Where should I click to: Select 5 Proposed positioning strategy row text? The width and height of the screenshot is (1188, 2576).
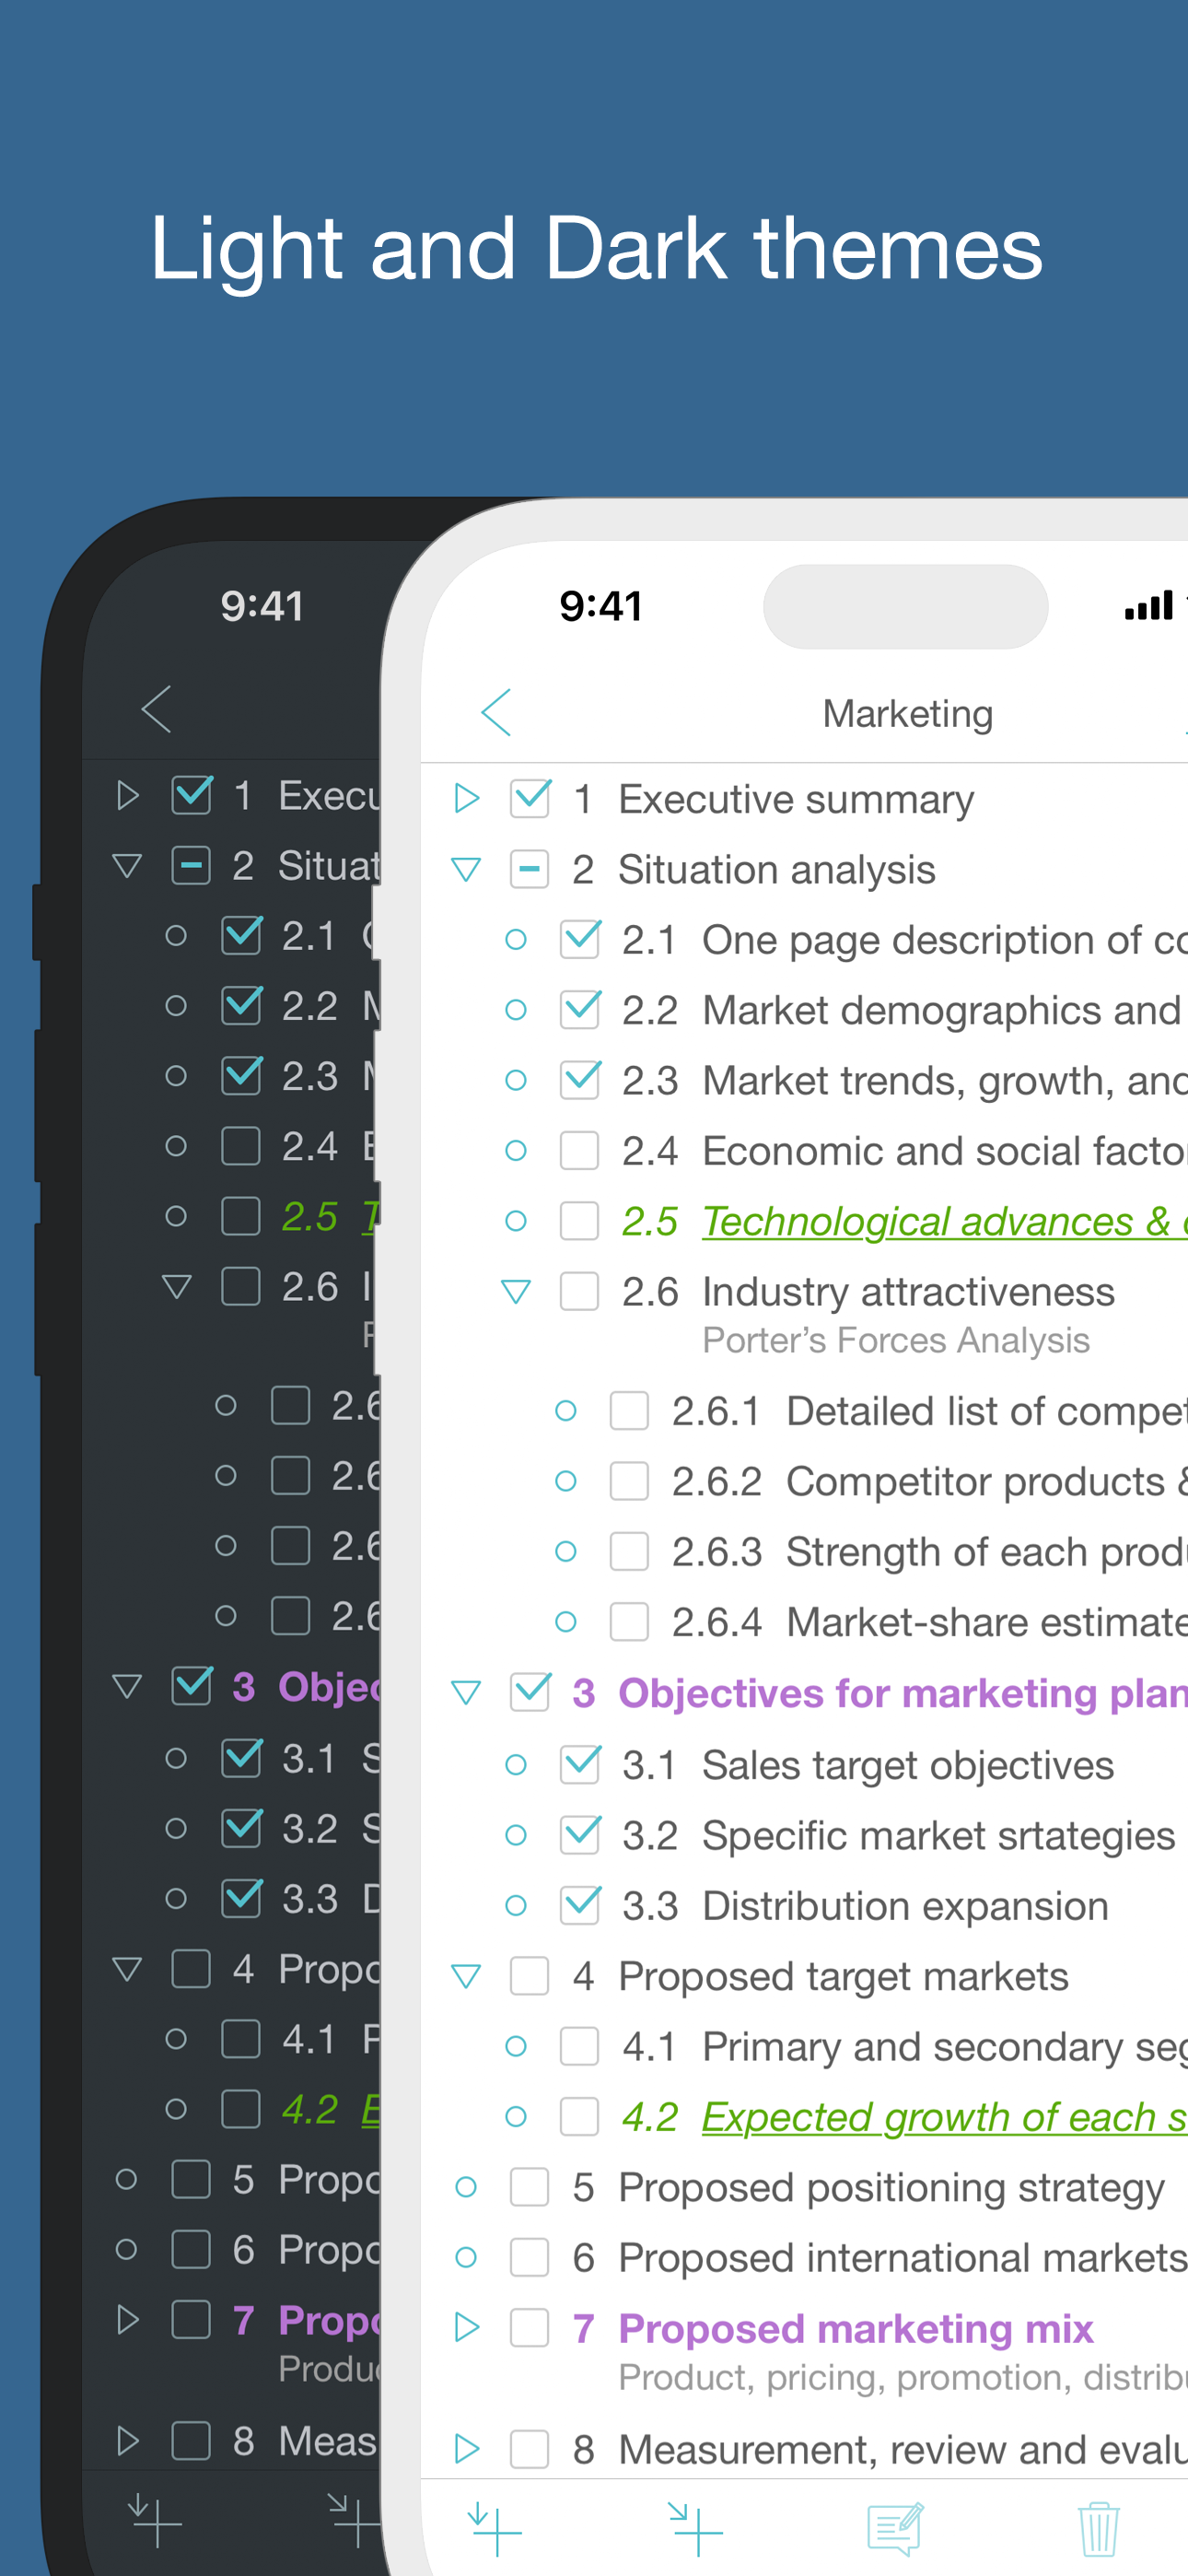tap(892, 2188)
